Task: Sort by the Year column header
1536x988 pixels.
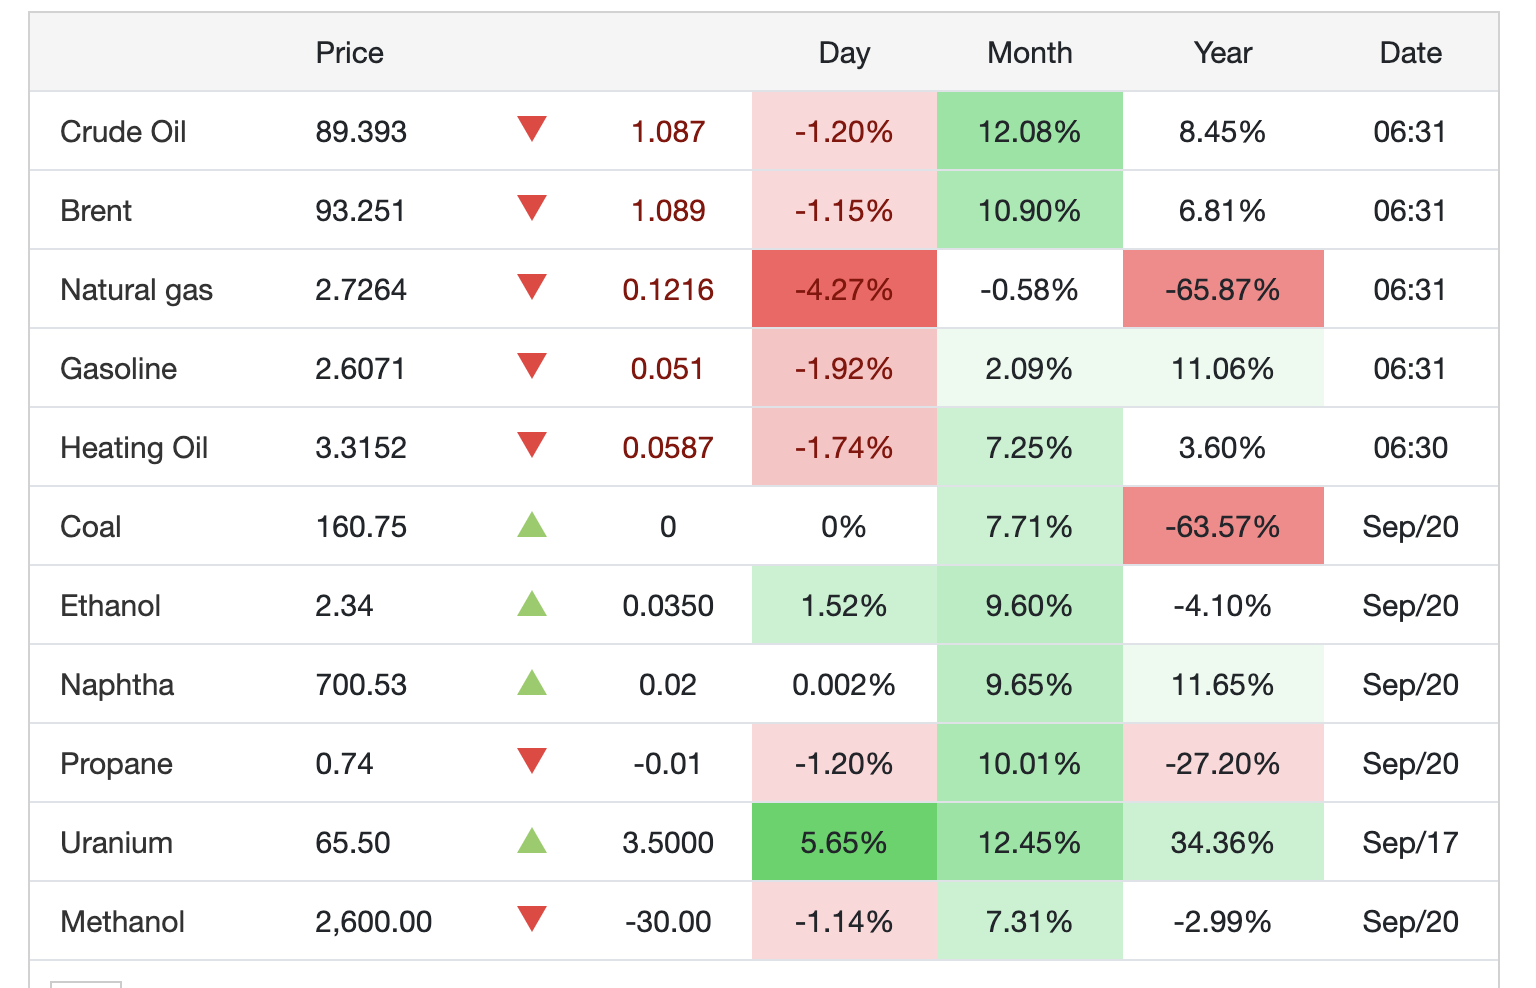Action: [1223, 52]
